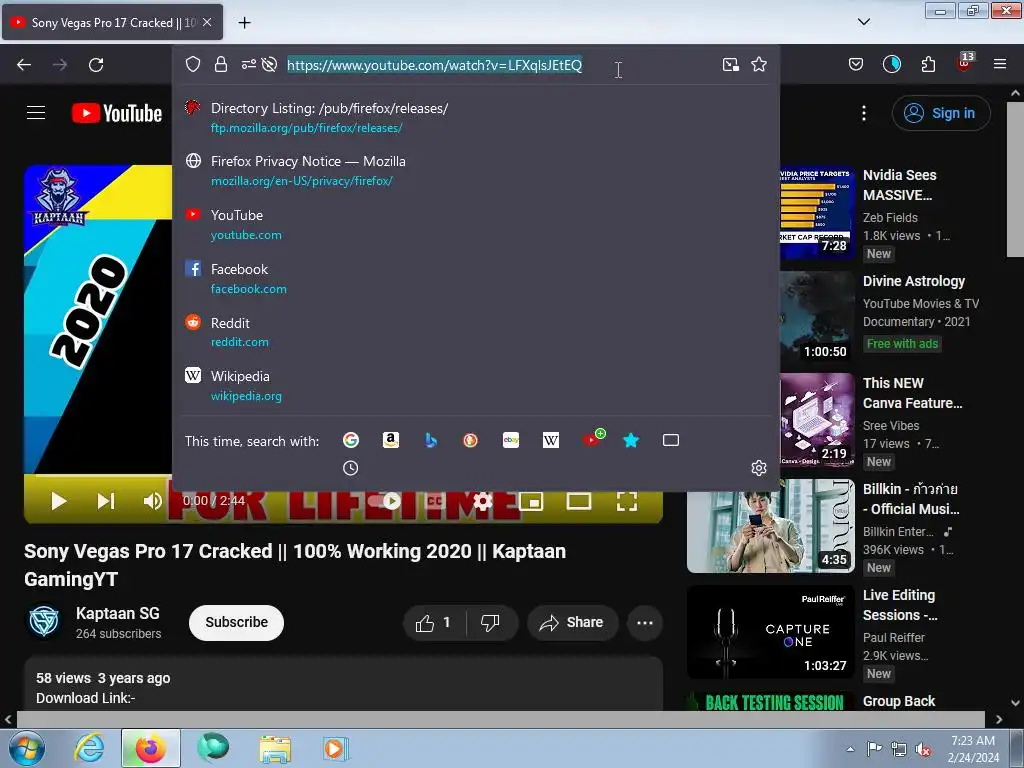Switch to miniplayer mode
The image size is (1024, 768).
click(x=531, y=501)
